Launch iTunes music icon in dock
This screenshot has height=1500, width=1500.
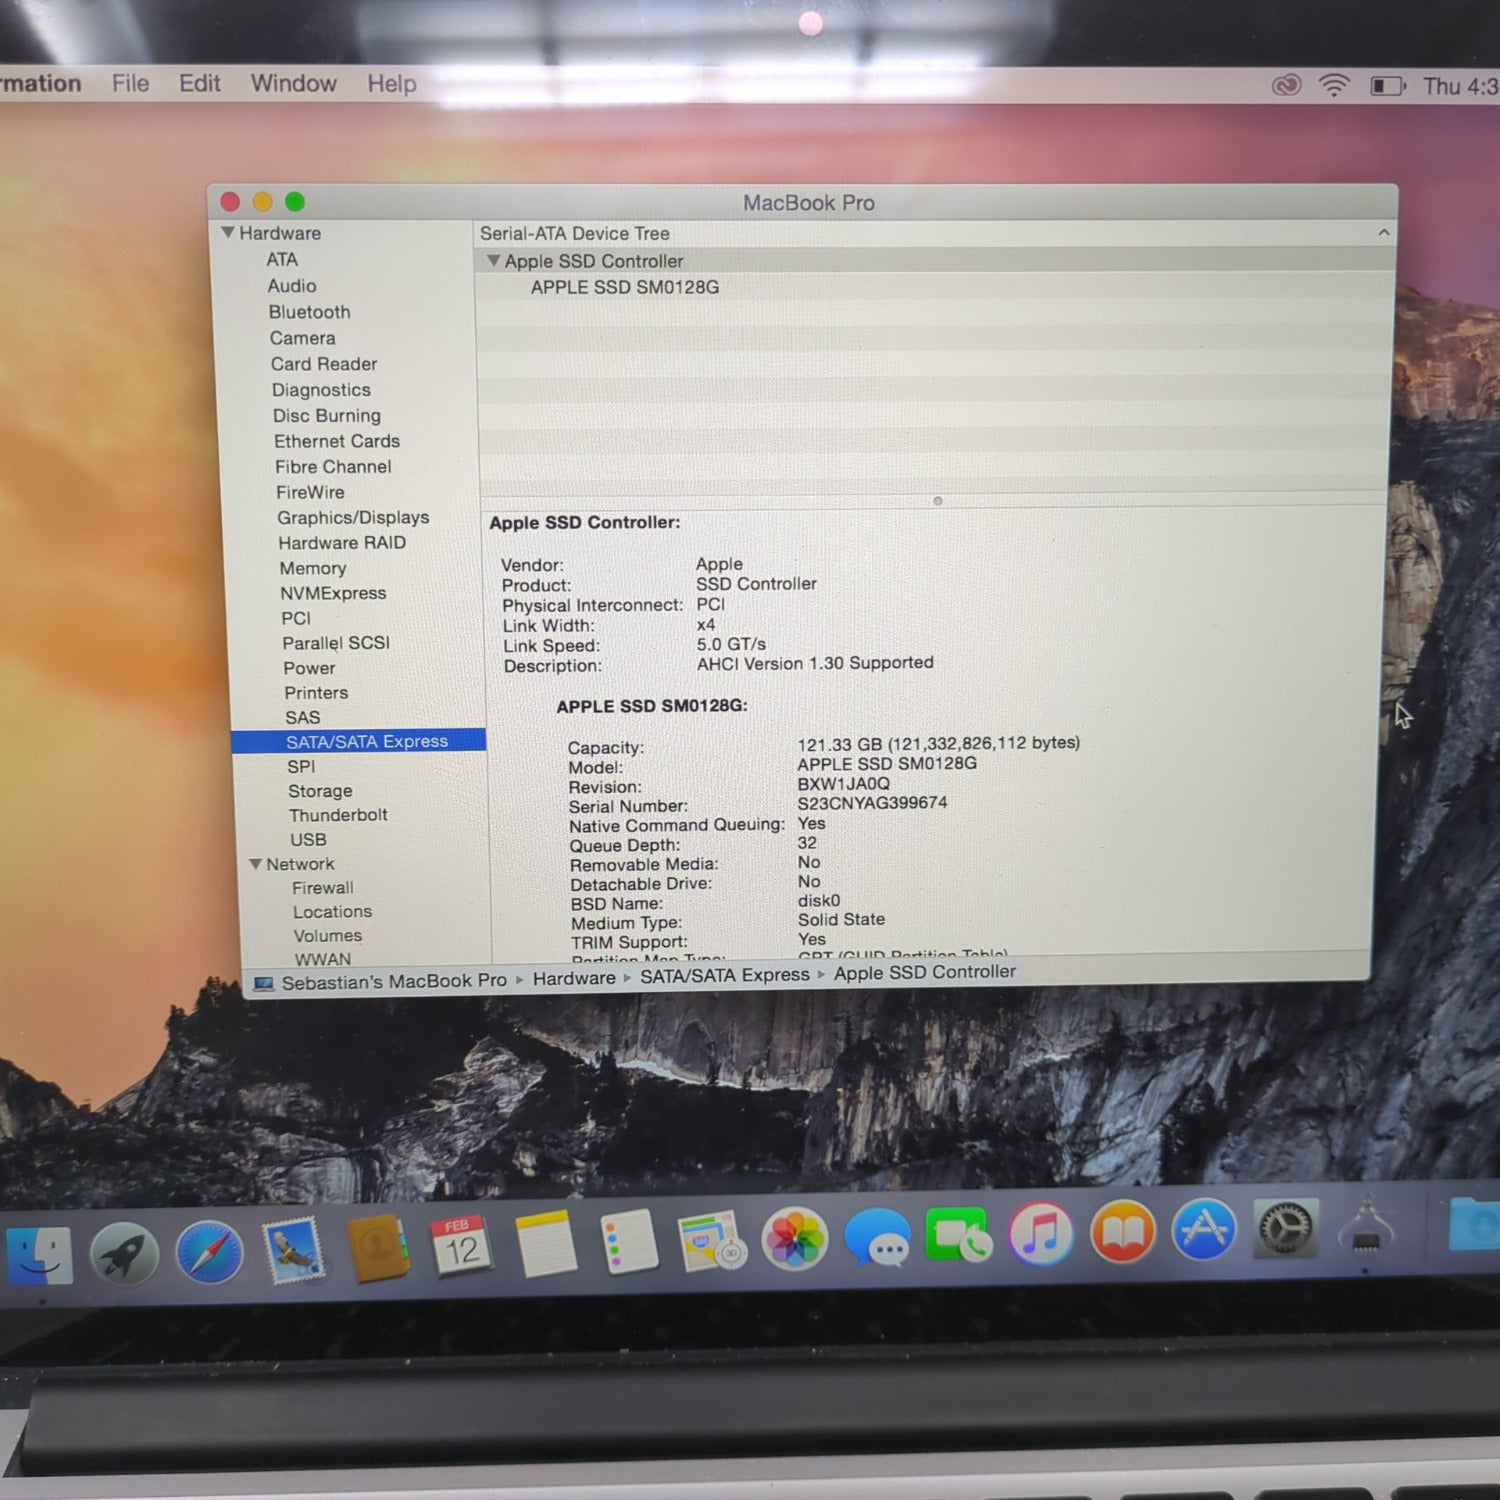tap(1040, 1234)
